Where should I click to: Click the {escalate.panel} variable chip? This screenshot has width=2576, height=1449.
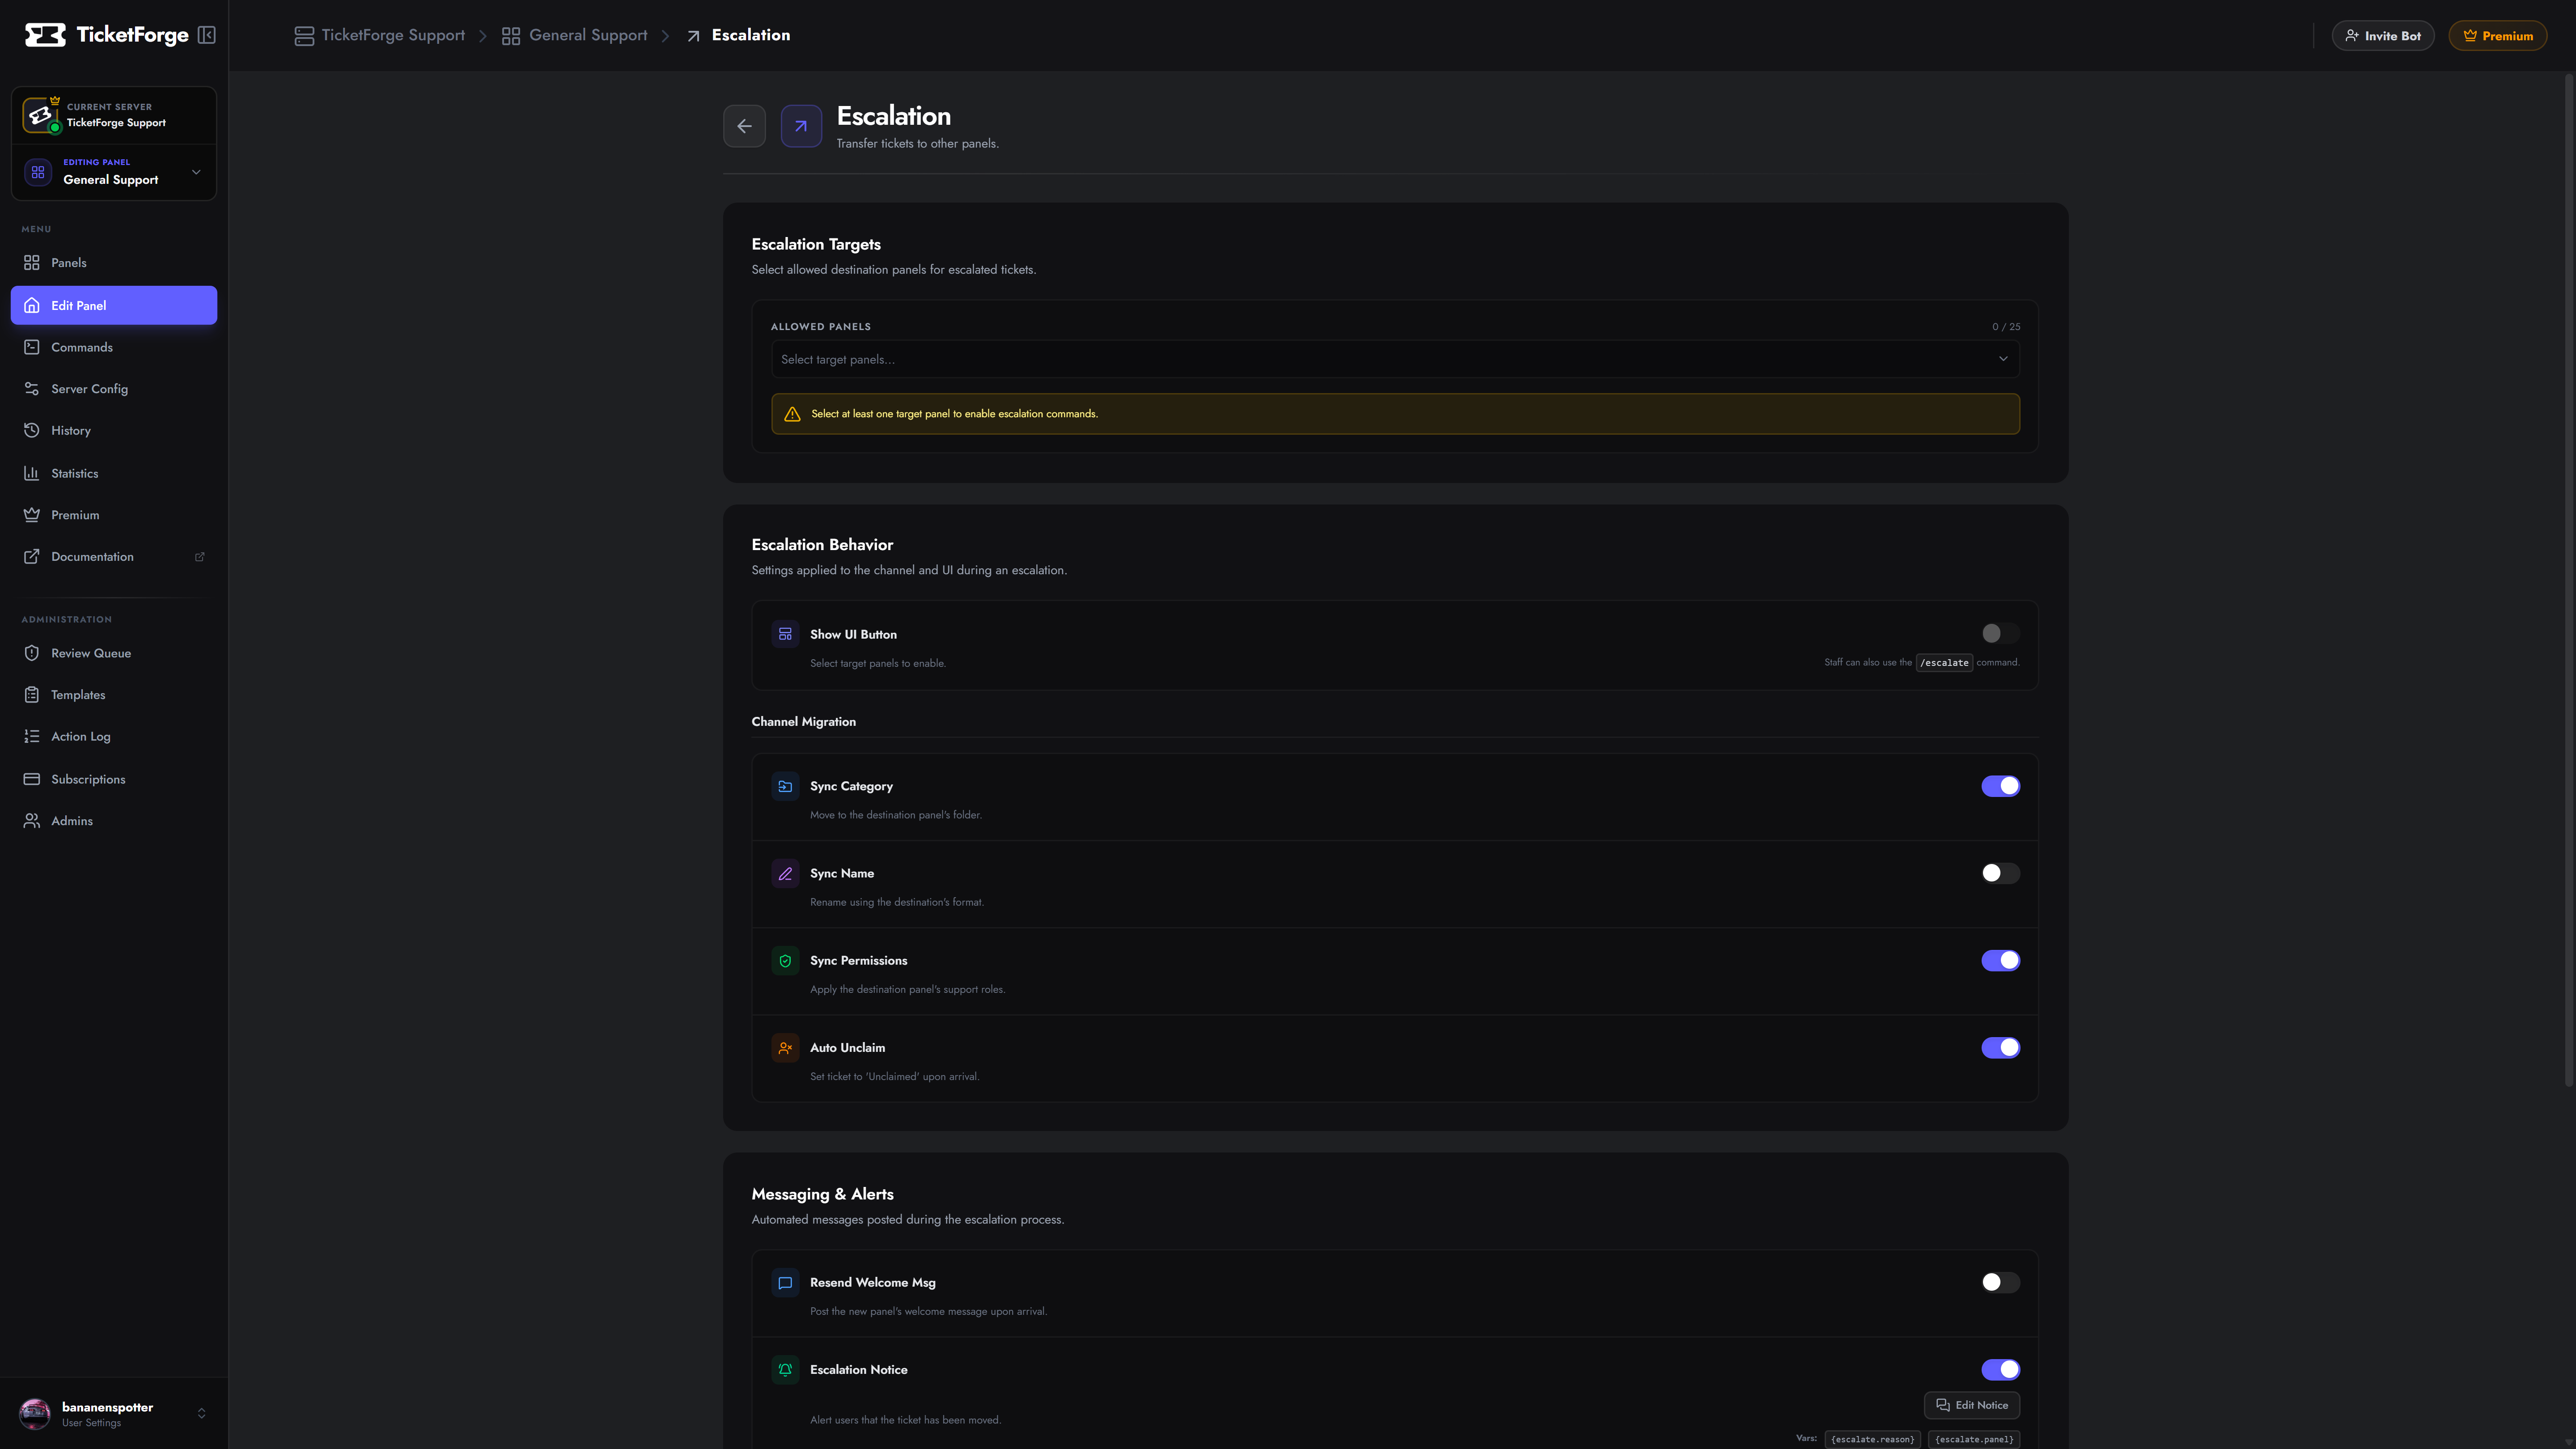coord(1974,1439)
